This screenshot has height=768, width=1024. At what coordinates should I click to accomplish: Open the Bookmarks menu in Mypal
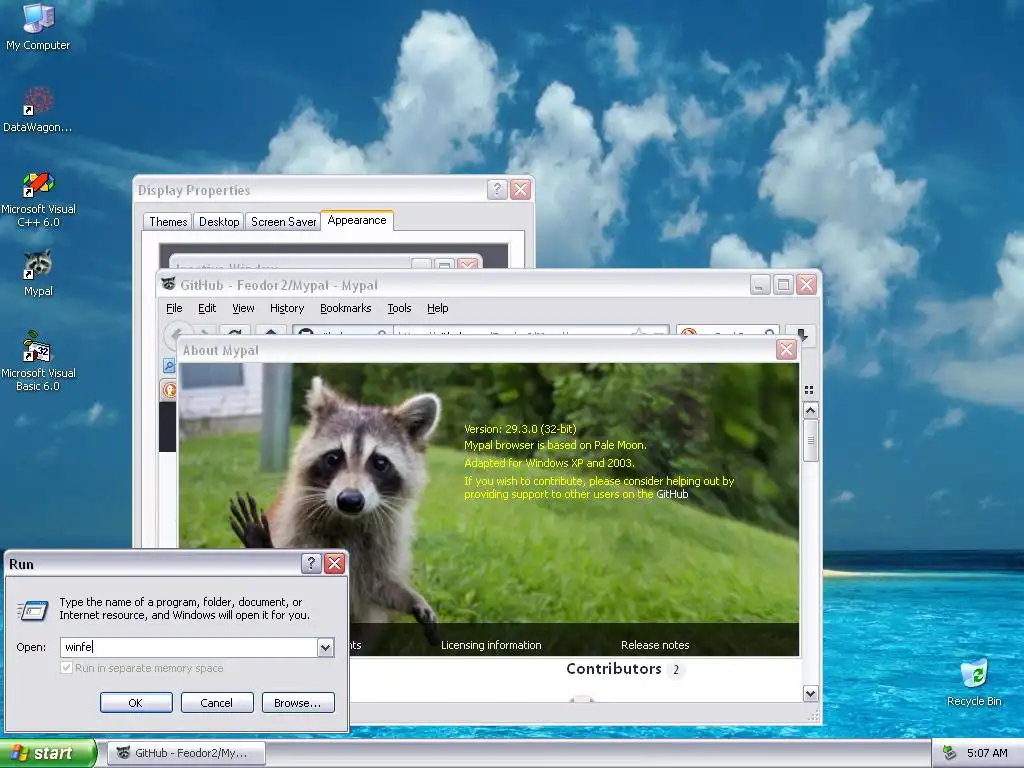click(x=345, y=308)
